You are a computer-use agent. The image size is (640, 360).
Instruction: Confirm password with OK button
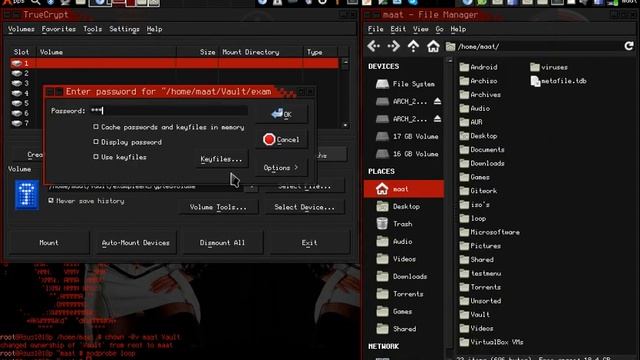pos(282,114)
